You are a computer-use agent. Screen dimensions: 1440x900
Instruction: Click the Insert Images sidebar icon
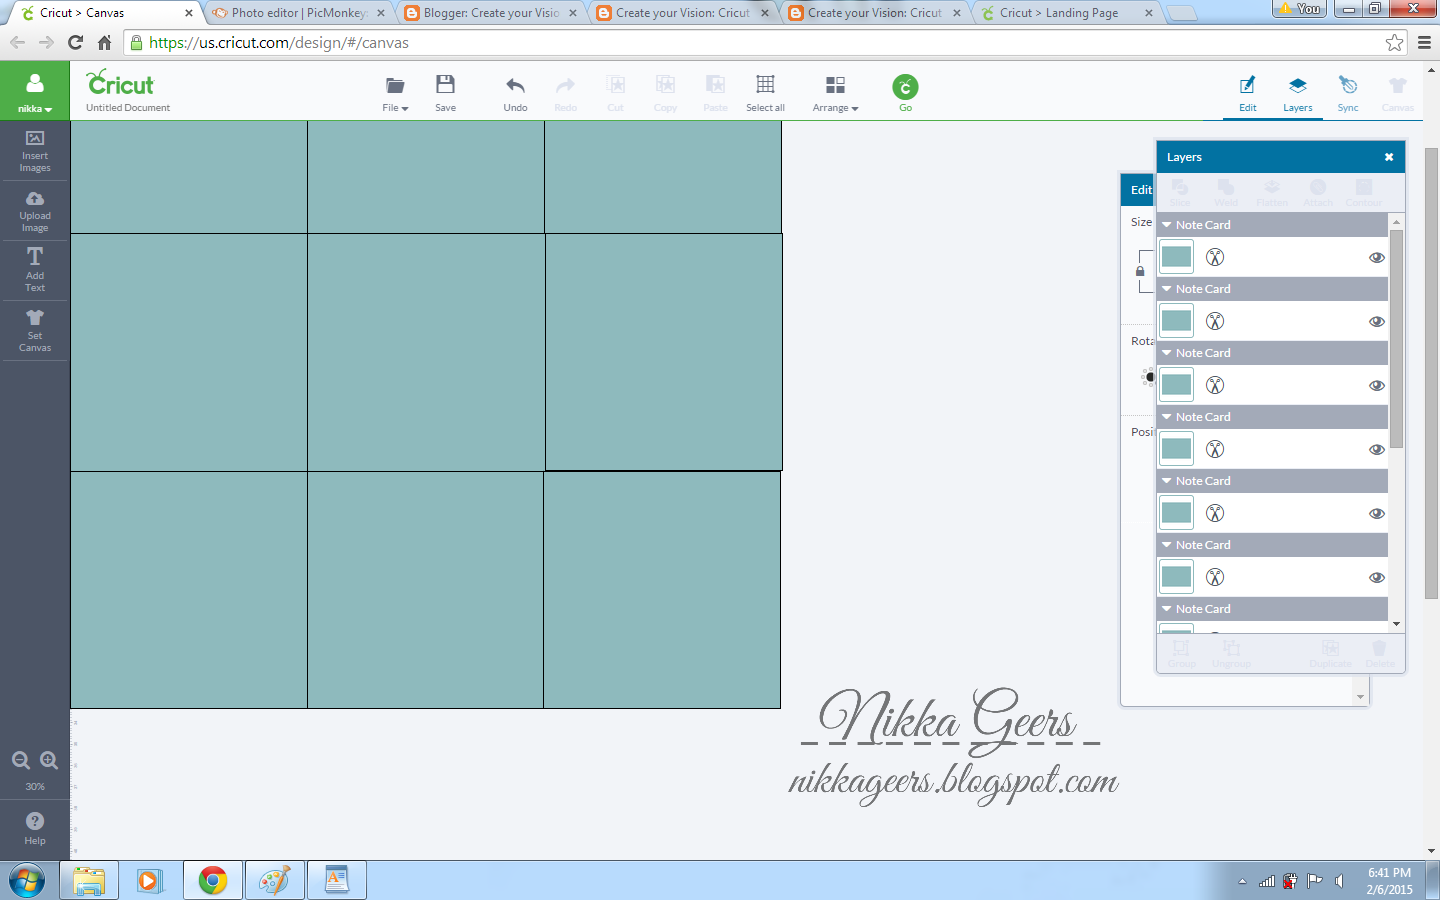coord(34,151)
